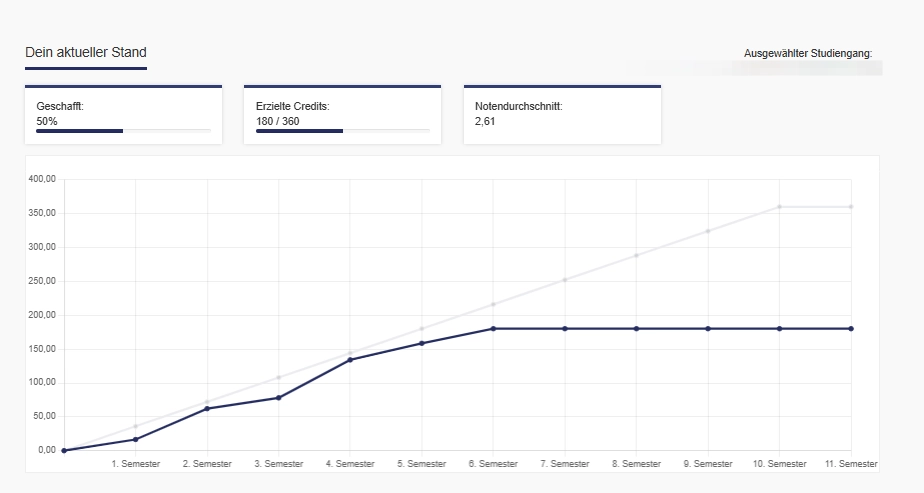
Task: Click the gray target point at 9. Semester
Action: [708, 231]
